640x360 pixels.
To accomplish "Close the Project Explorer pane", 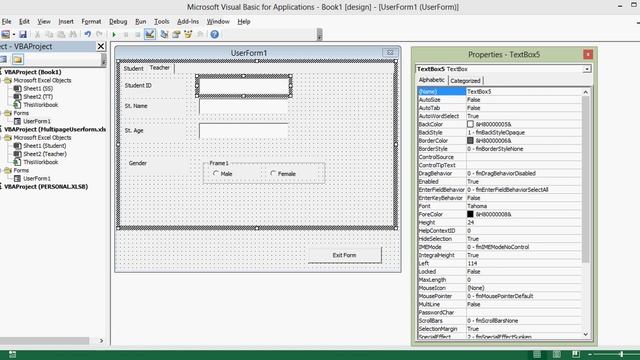I will coord(101,47).
